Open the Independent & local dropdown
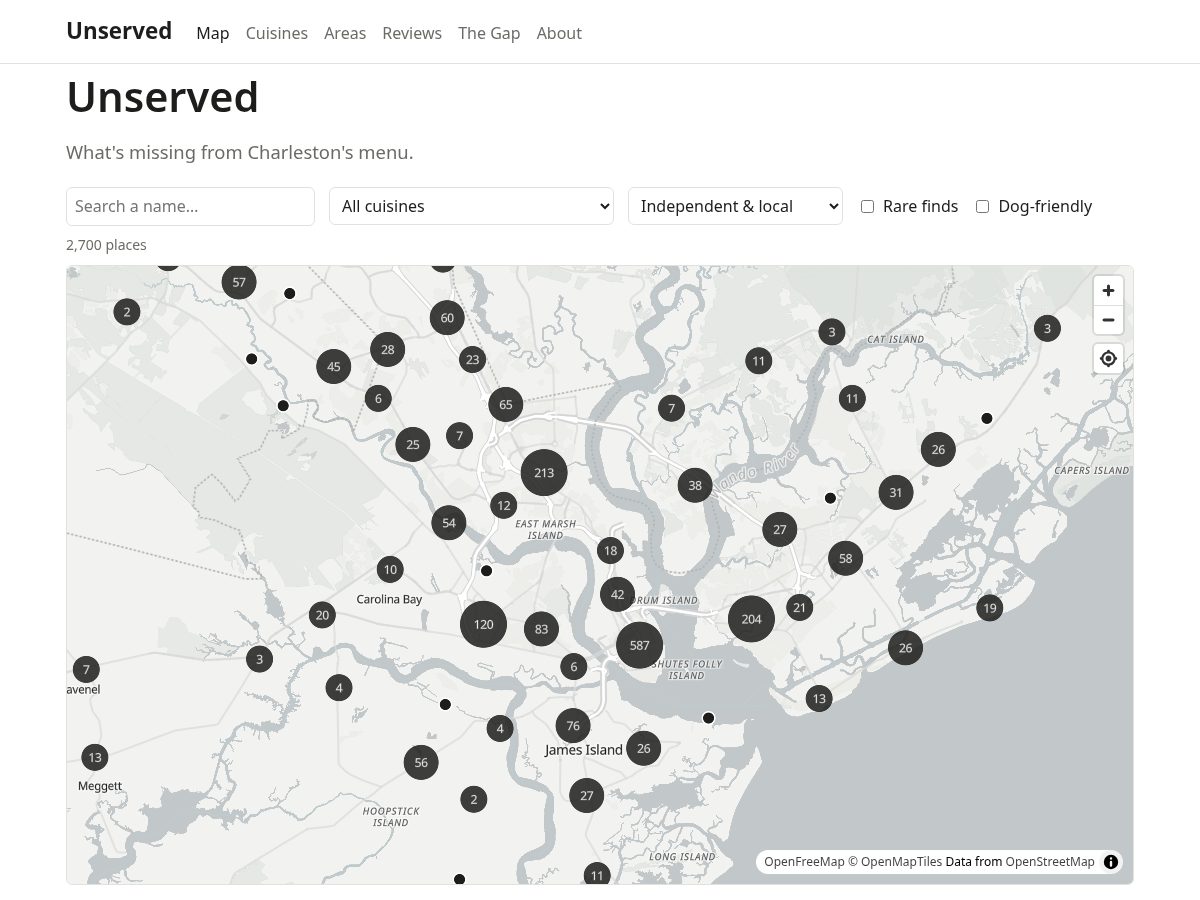 [735, 206]
